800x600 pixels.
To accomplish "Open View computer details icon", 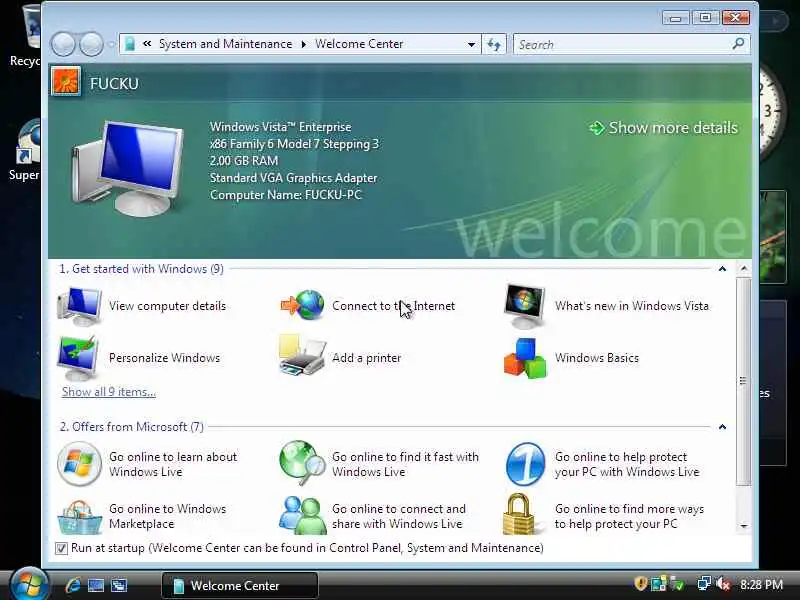I will point(79,306).
